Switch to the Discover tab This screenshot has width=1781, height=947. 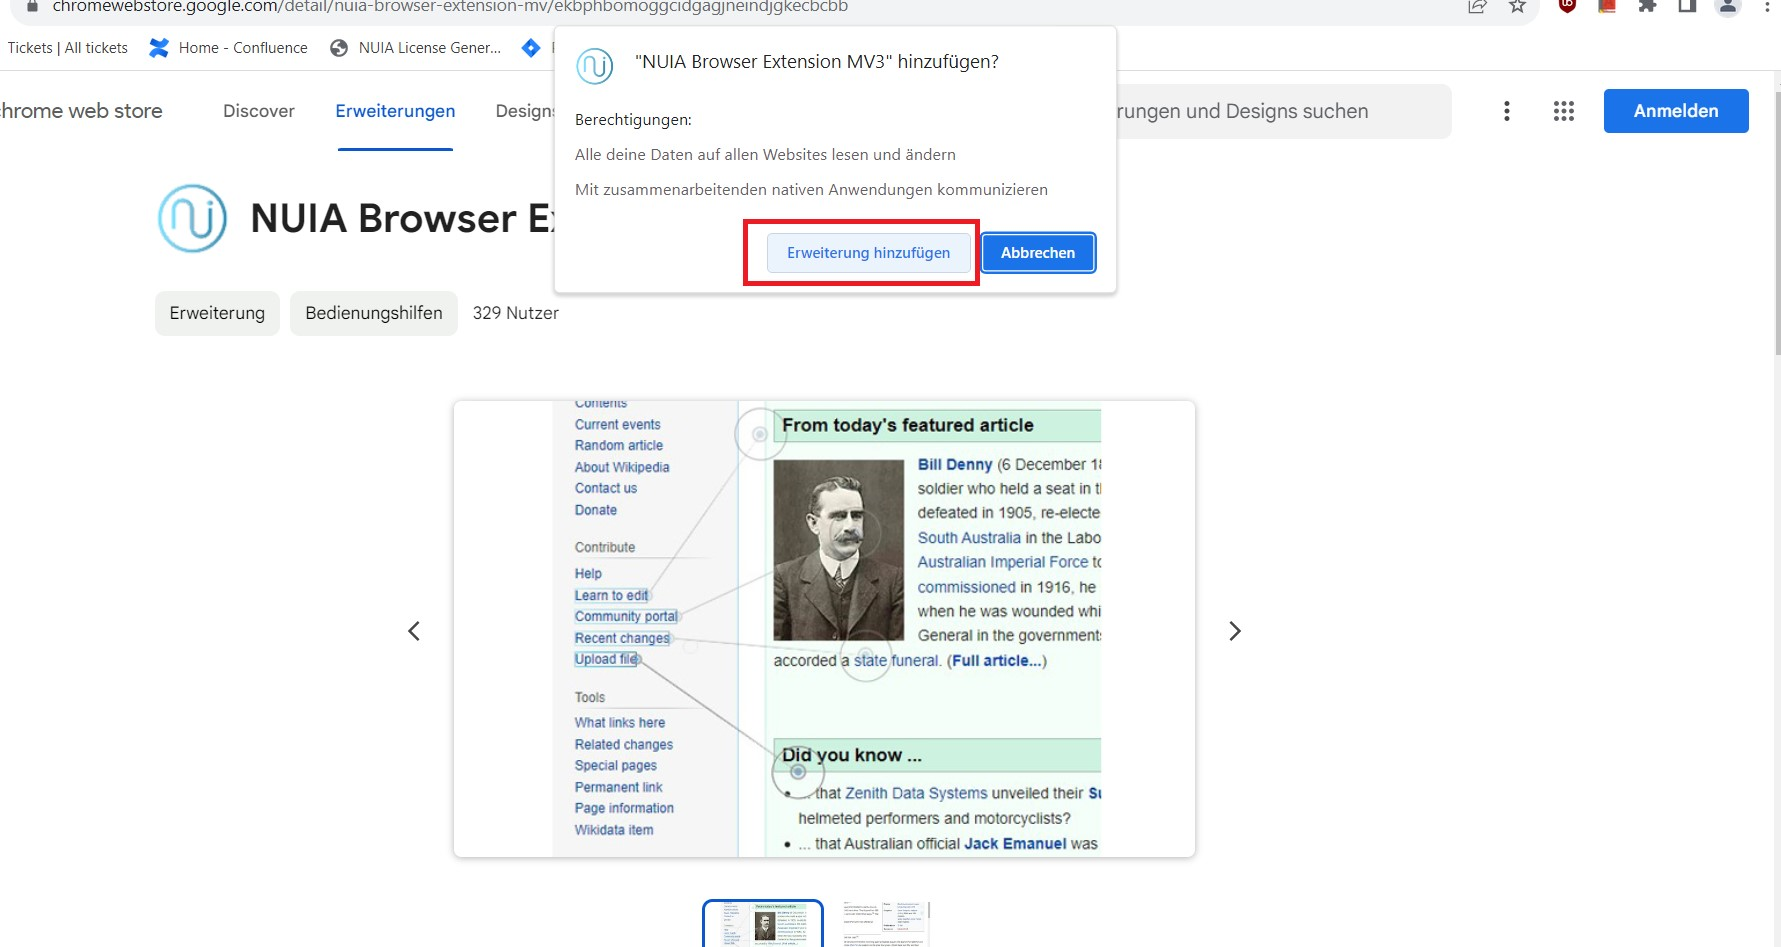pyautogui.click(x=258, y=111)
